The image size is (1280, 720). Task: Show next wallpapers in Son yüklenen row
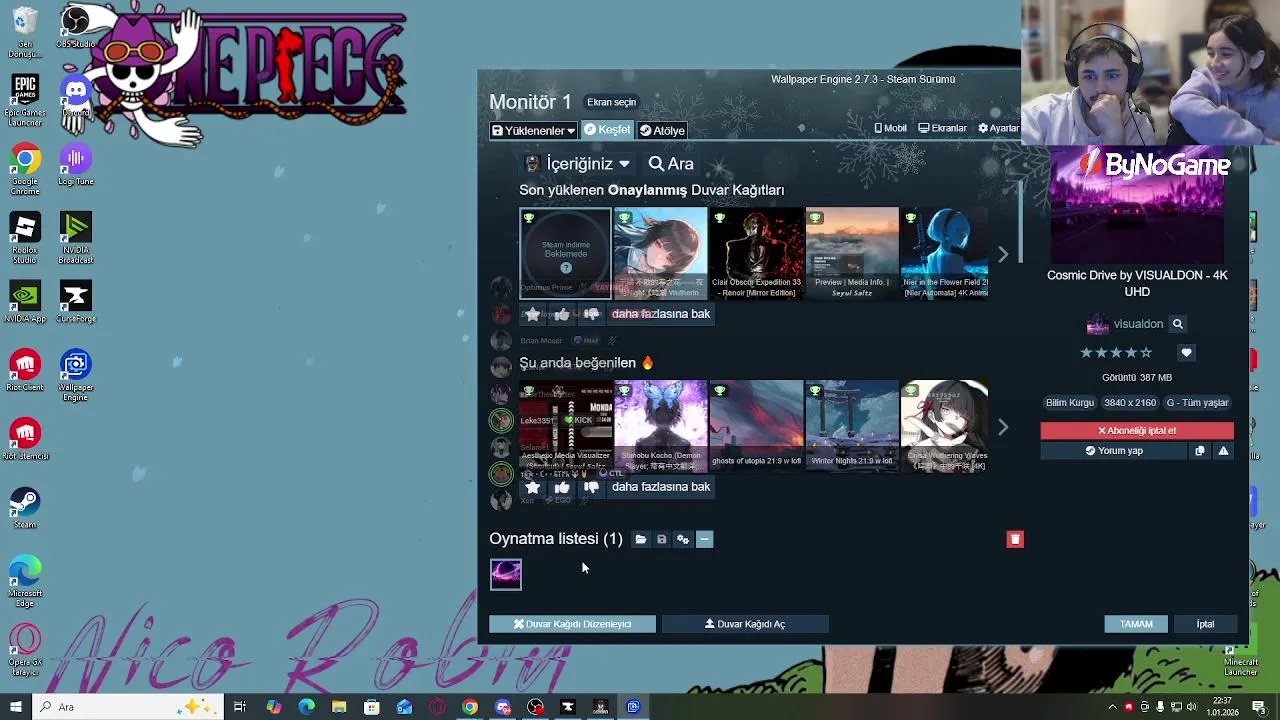[1003, 254]
